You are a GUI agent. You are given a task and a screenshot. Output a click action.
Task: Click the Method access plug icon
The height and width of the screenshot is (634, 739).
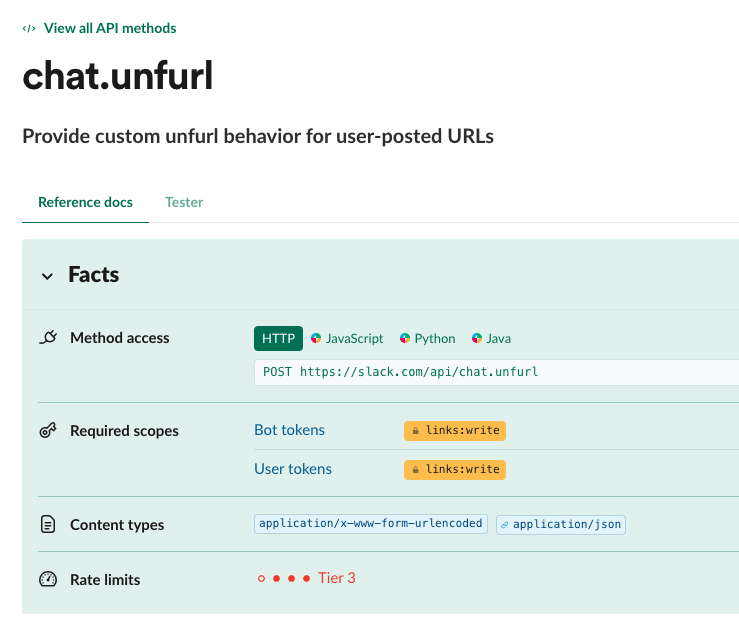point(48,338)
